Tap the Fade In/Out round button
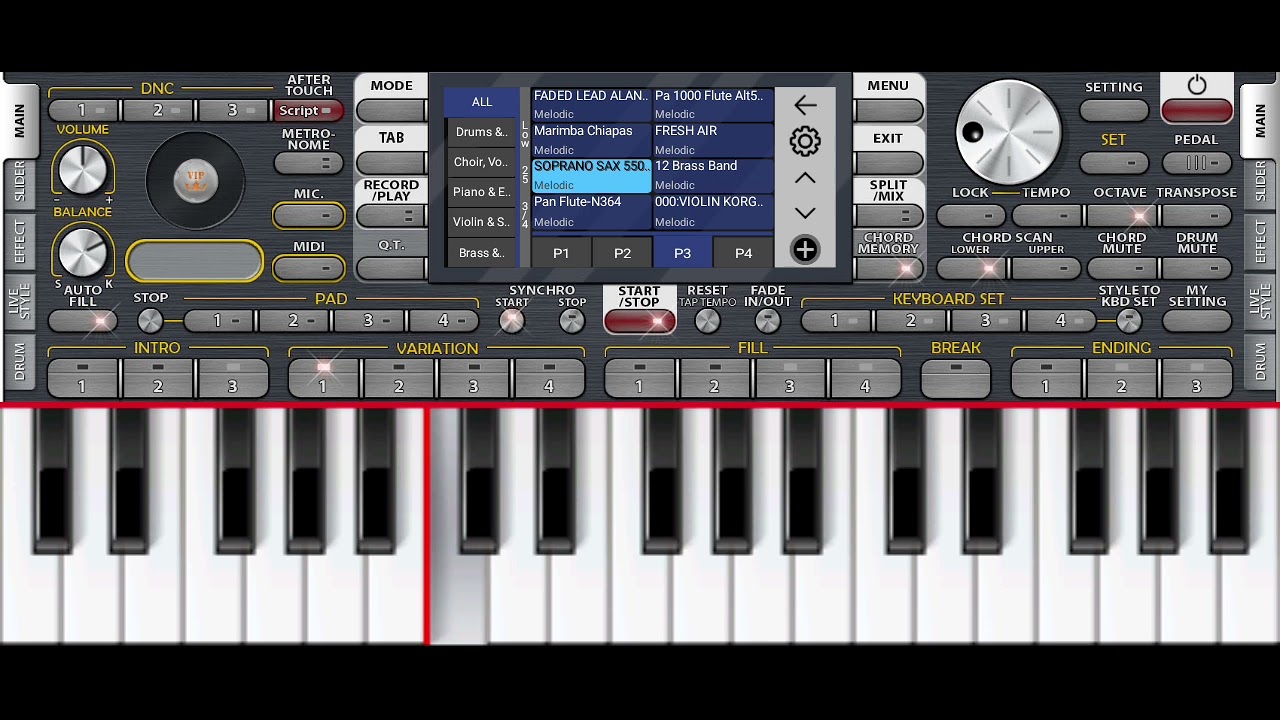Image resolution: width=1280 pixels, height=720 pixels. tap(767, 321)
